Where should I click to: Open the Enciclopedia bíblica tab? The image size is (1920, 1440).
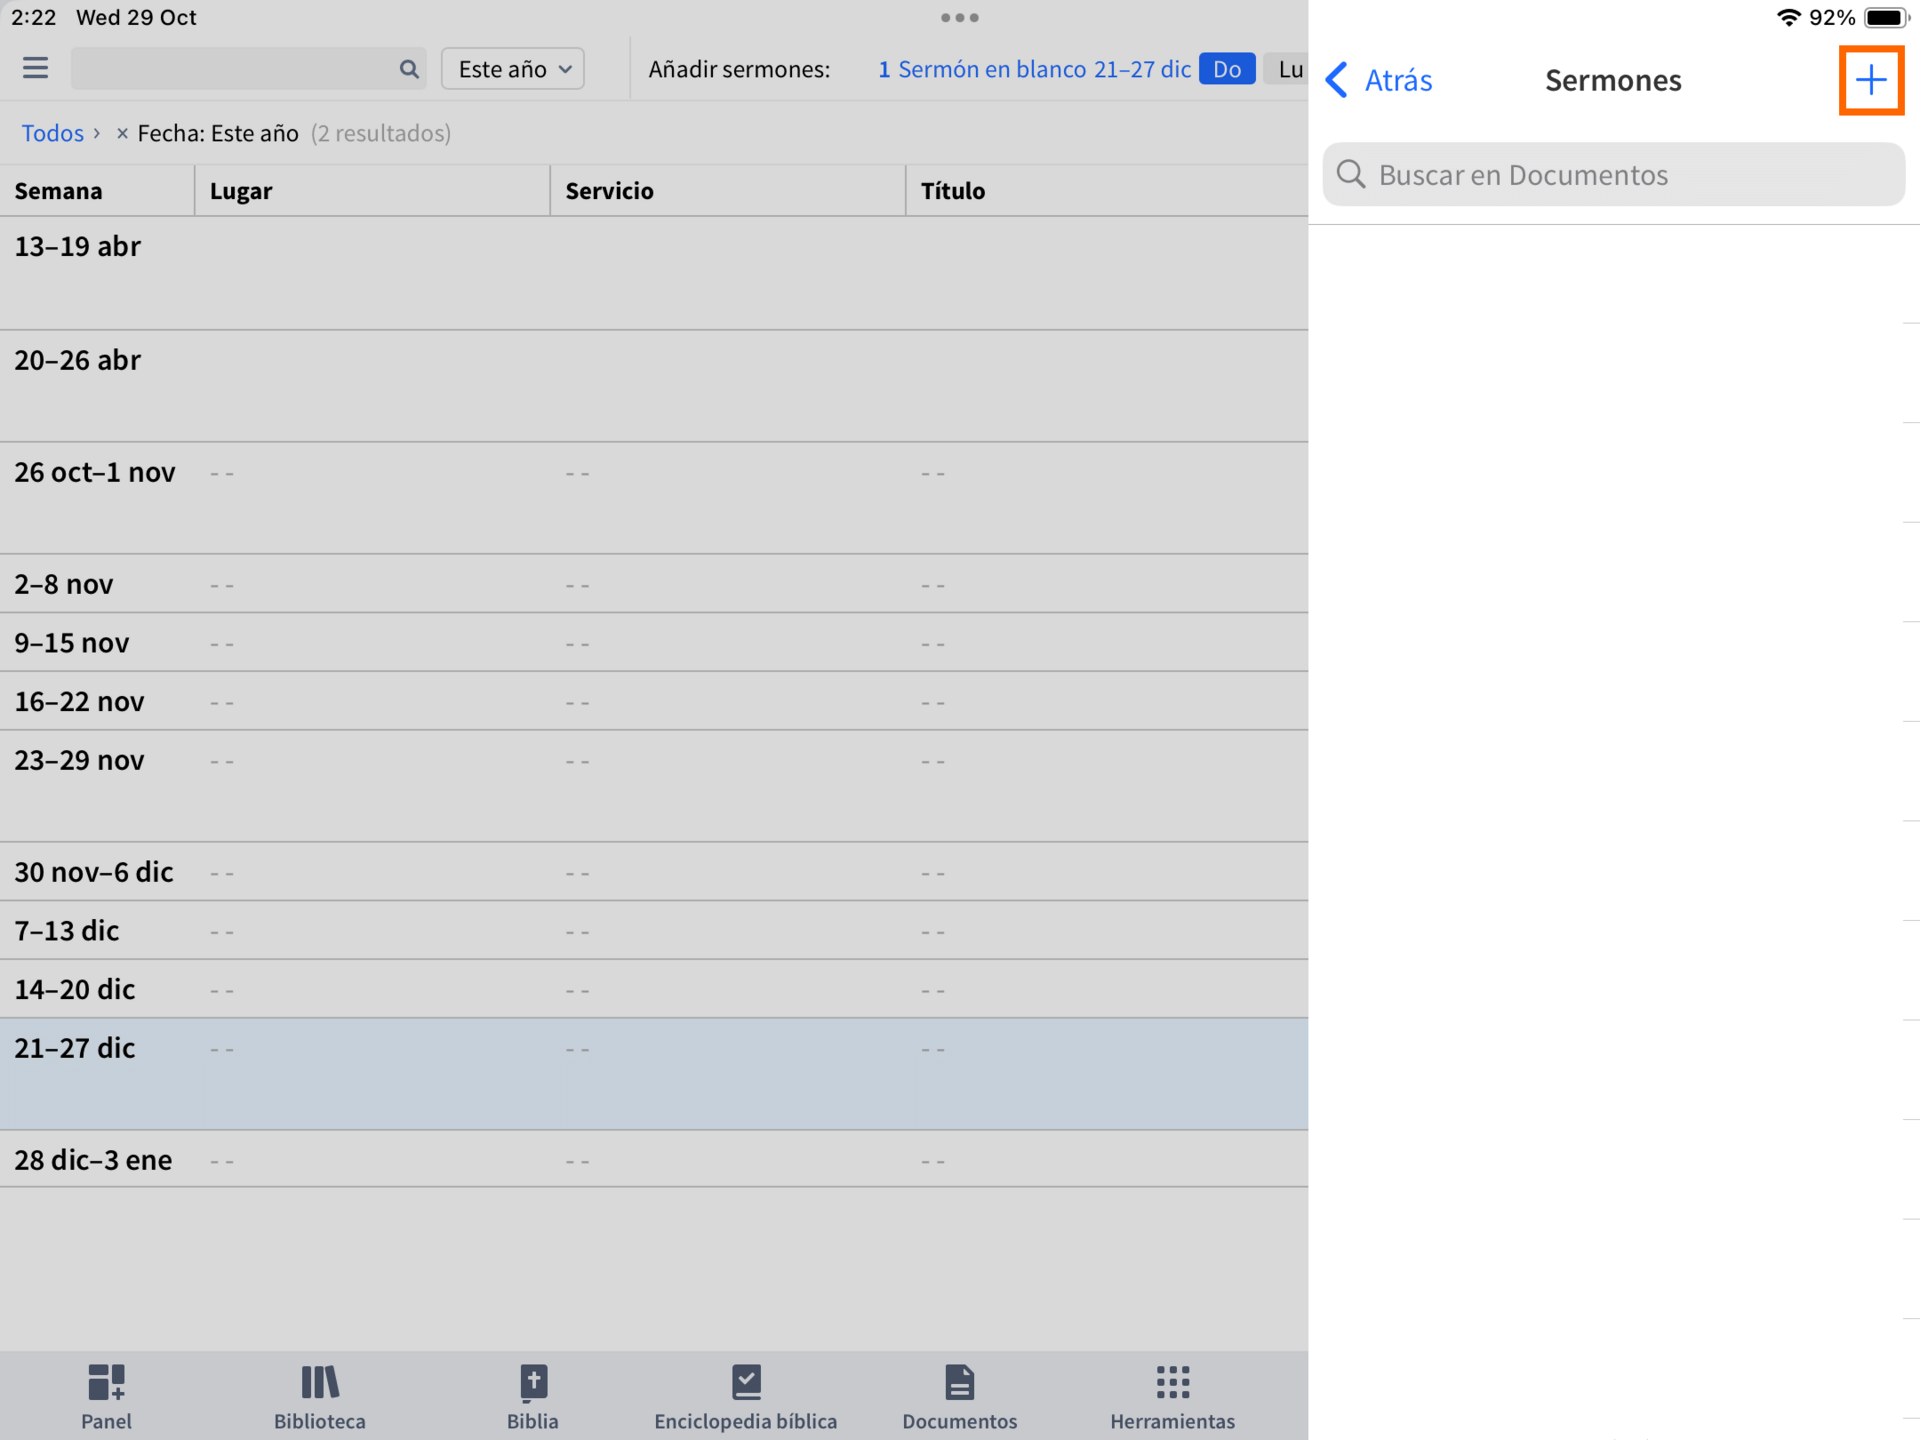coord(746,1397)
